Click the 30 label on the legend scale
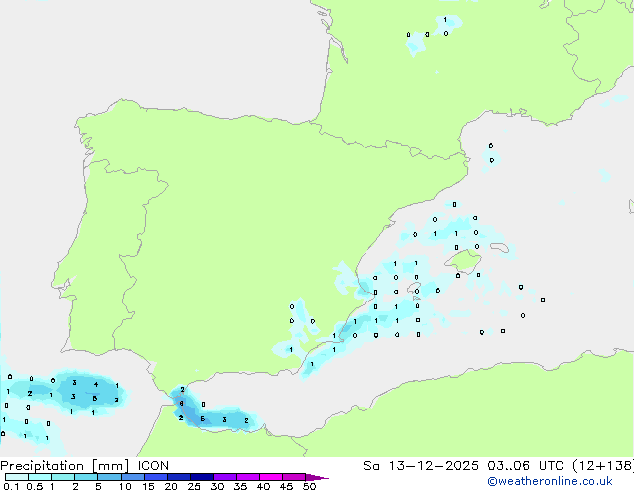 (217, 486)
